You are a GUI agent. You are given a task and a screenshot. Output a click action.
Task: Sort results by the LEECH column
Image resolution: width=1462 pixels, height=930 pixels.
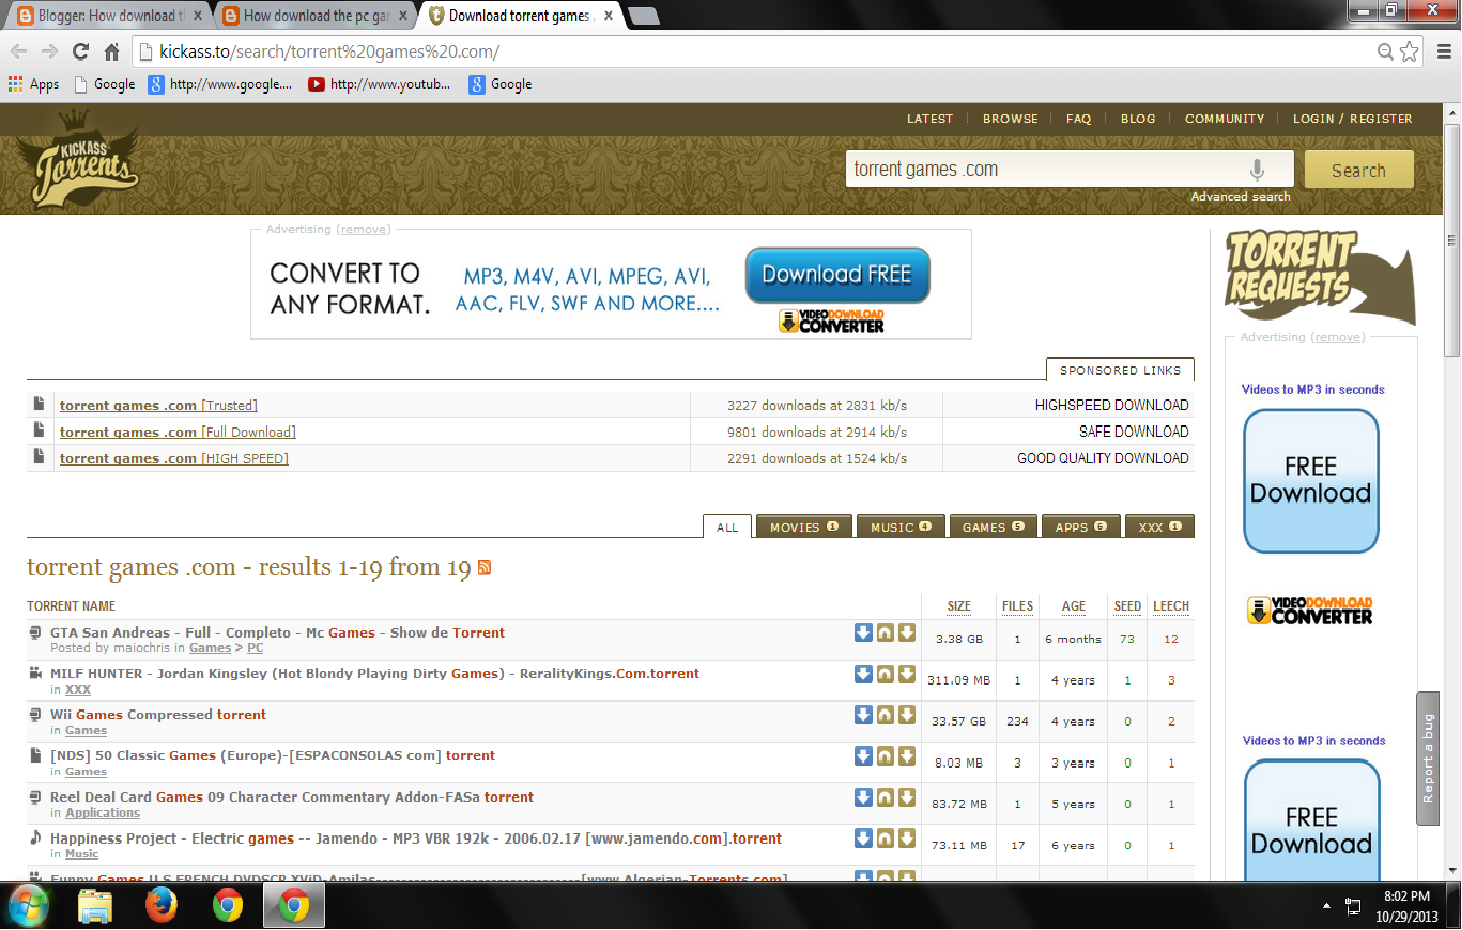[1171, 607]
